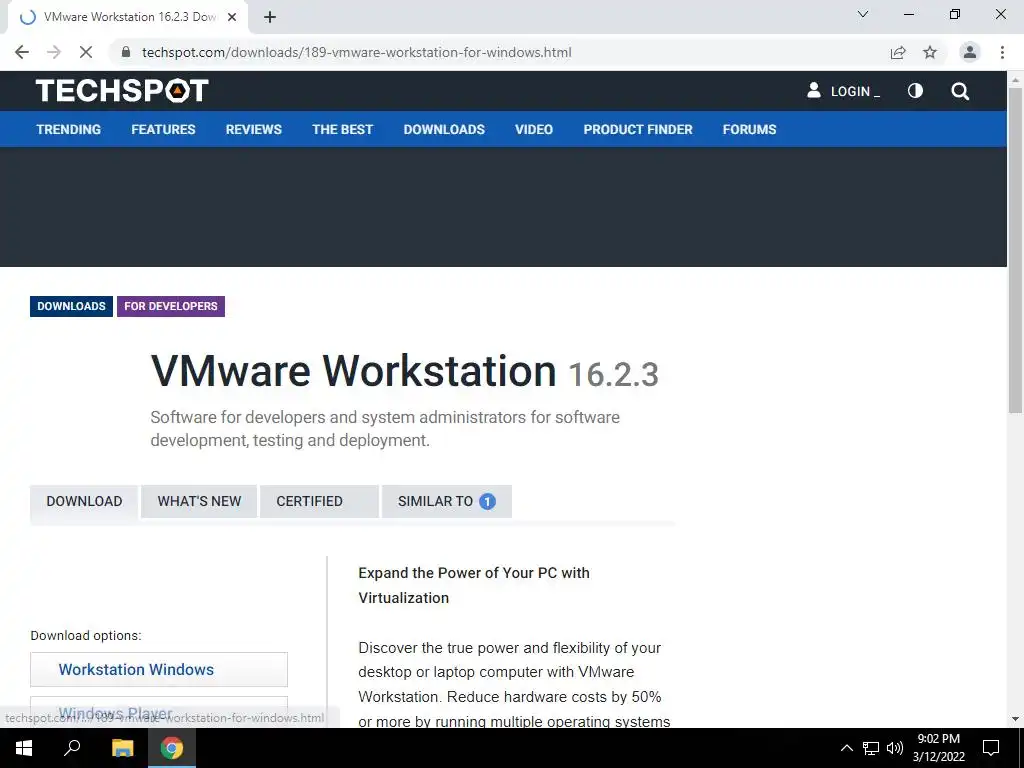Open the FEATURES menu
Screen dimensions: 1024x768
[x=163, y=129]
